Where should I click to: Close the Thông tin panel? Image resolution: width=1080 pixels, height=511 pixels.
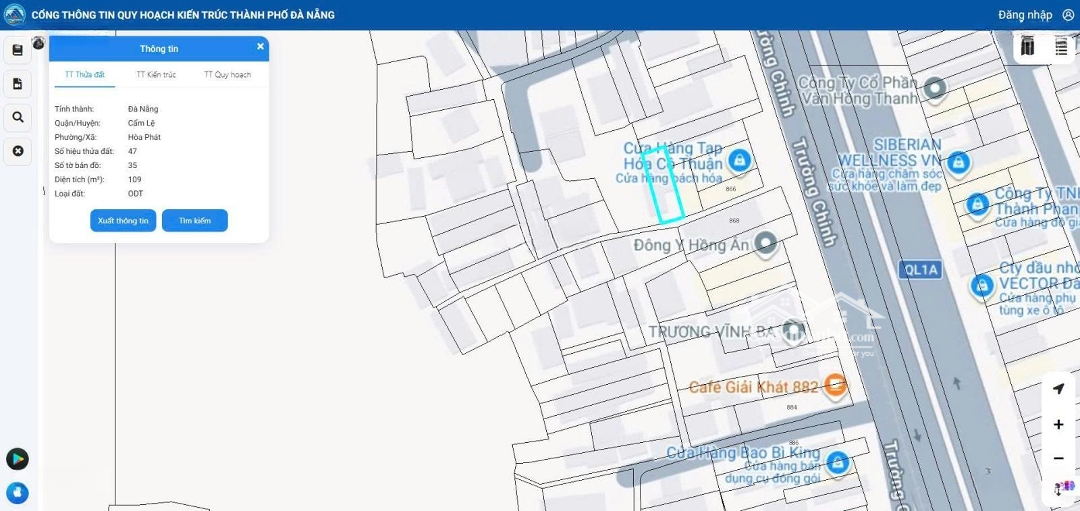pos(260,46)
